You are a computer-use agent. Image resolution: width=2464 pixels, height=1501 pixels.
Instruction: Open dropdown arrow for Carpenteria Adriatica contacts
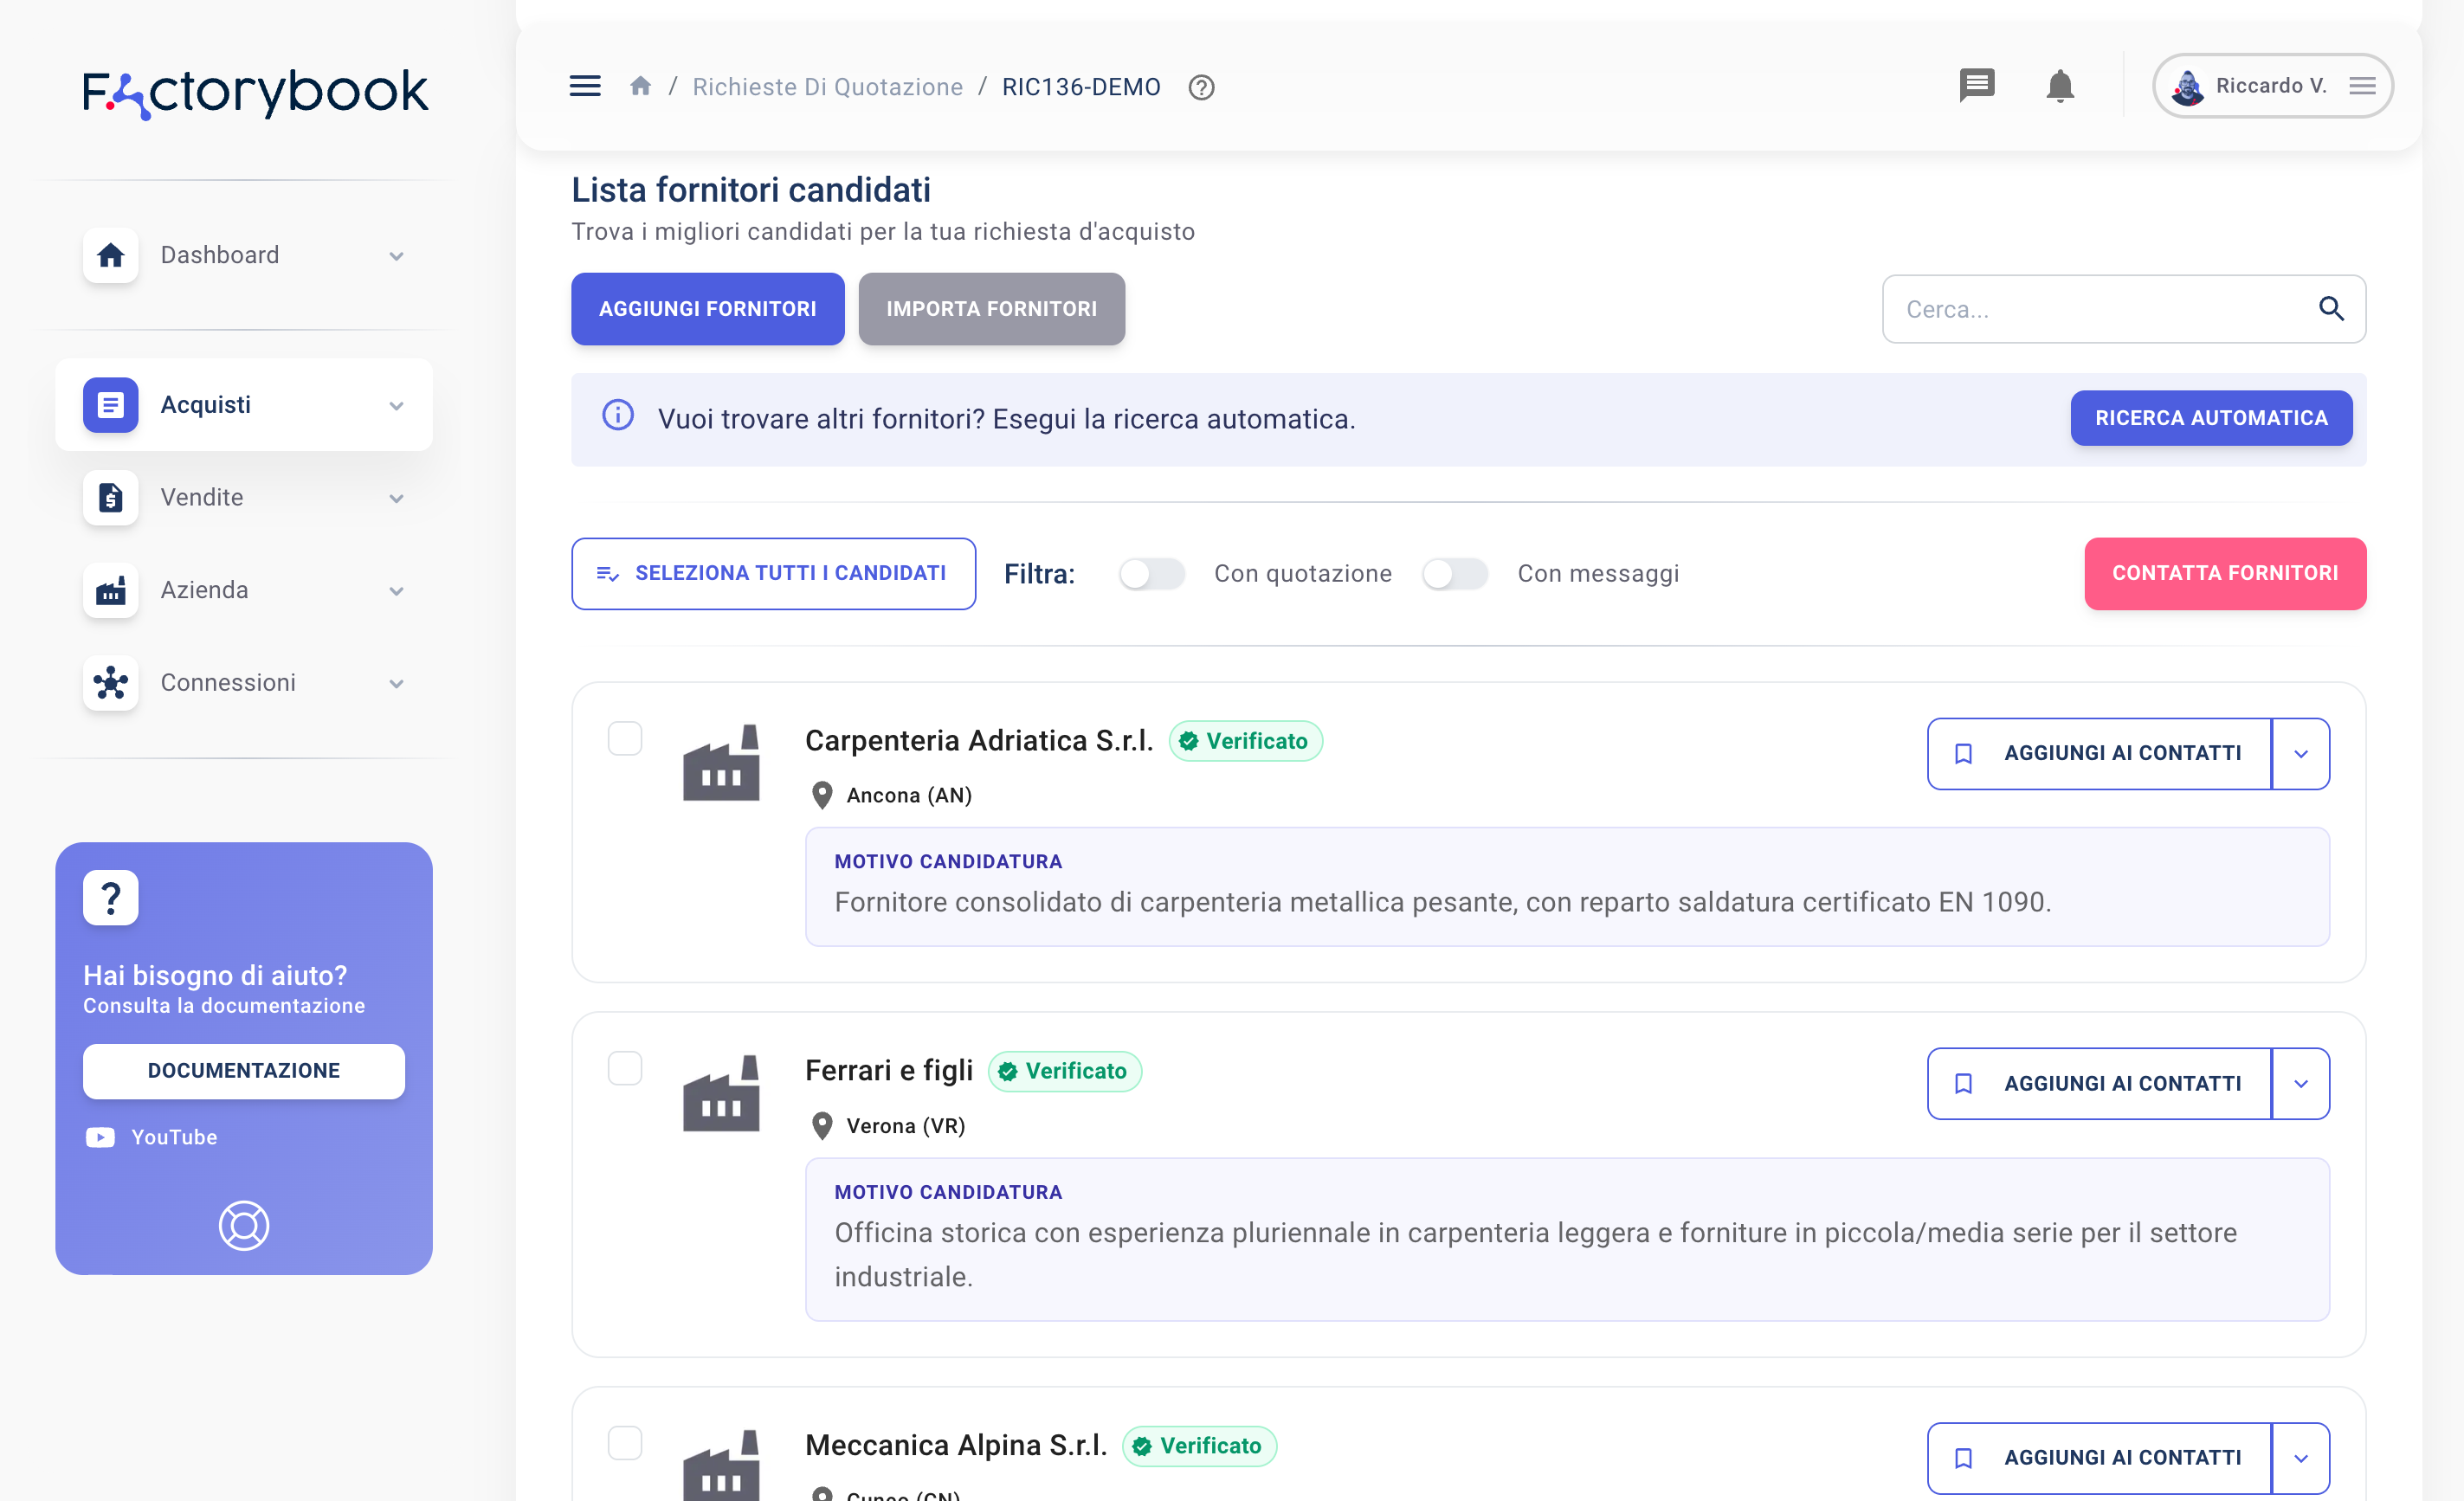pos(2301,754)
